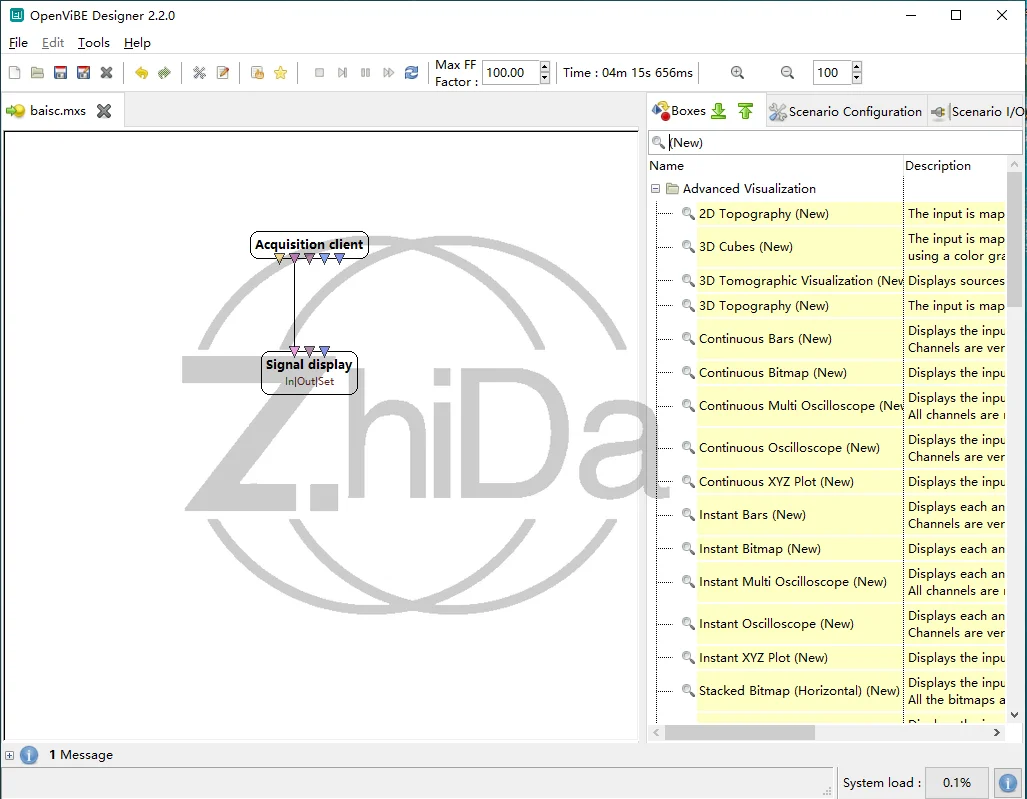Switch to the Scenario I/O tab
Viewport: 1027px width, 799px height.
point(977,111)
